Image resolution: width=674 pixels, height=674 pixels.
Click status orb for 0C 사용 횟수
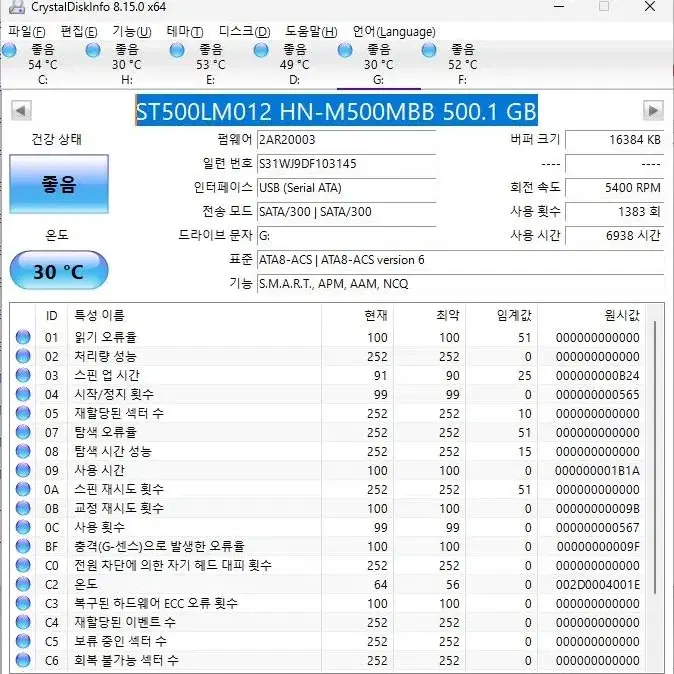click(23, 527)
